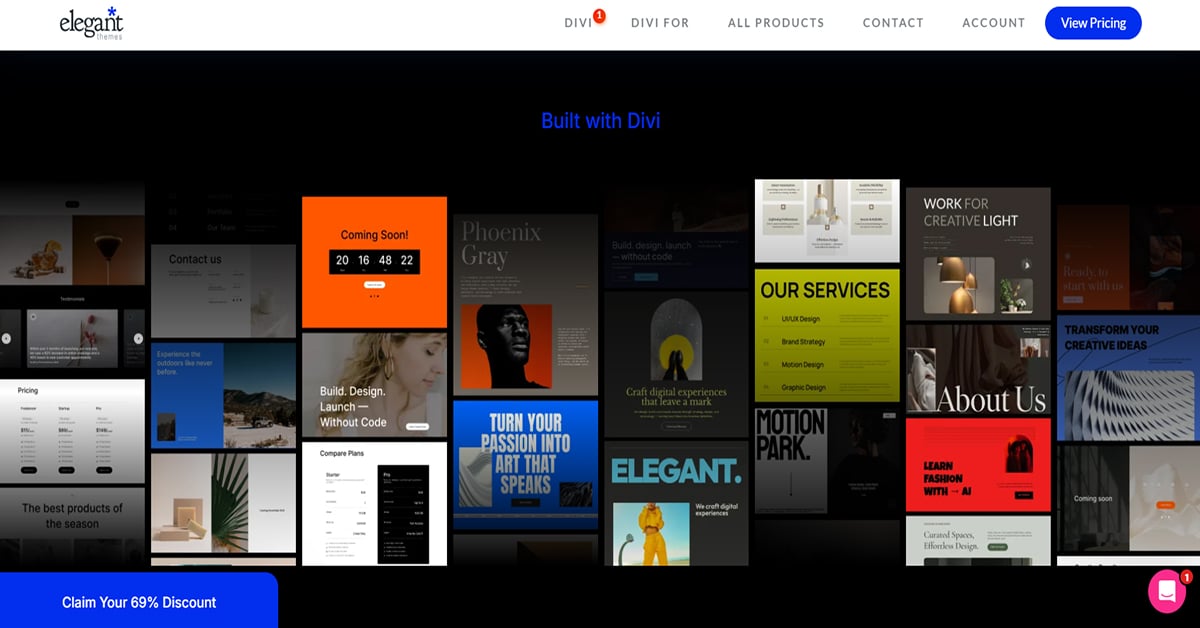Open Curated Spaces, Effortless Design thumbnail
Viewport: 1200px width, 628px height.
coord(978,541)
